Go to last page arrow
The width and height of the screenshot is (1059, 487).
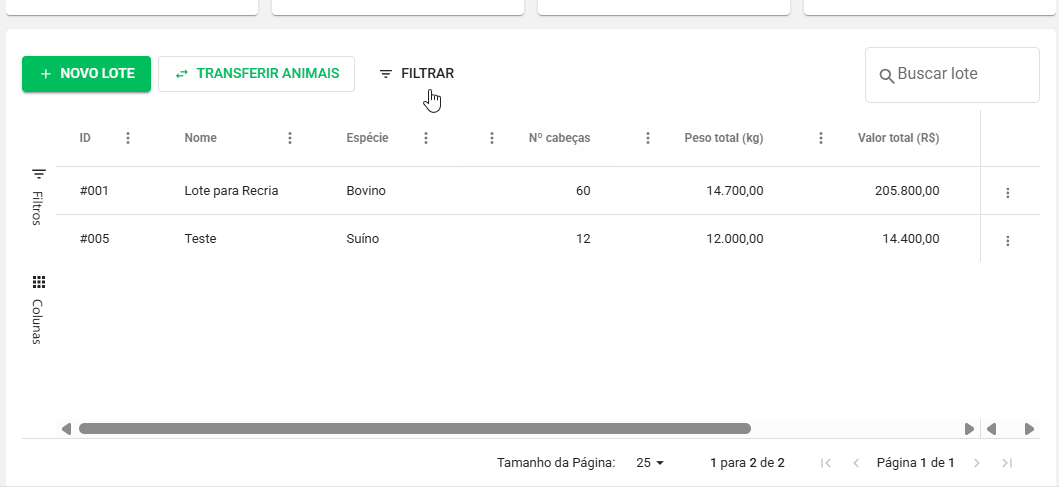click(x=1007, y=463)
